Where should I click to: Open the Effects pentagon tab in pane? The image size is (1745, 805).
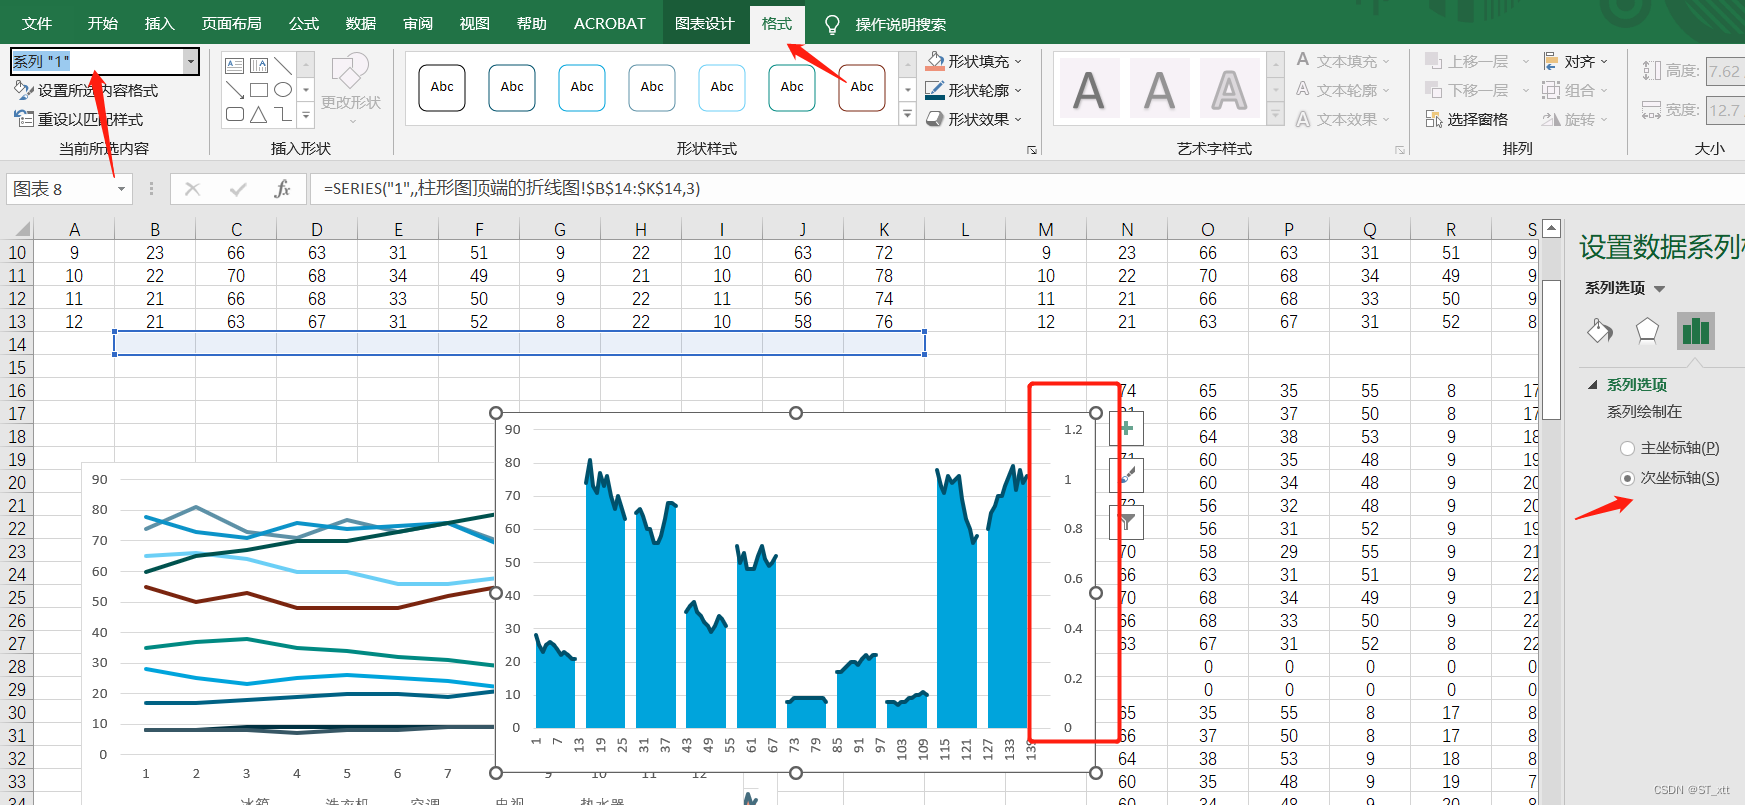point(1647,330)
